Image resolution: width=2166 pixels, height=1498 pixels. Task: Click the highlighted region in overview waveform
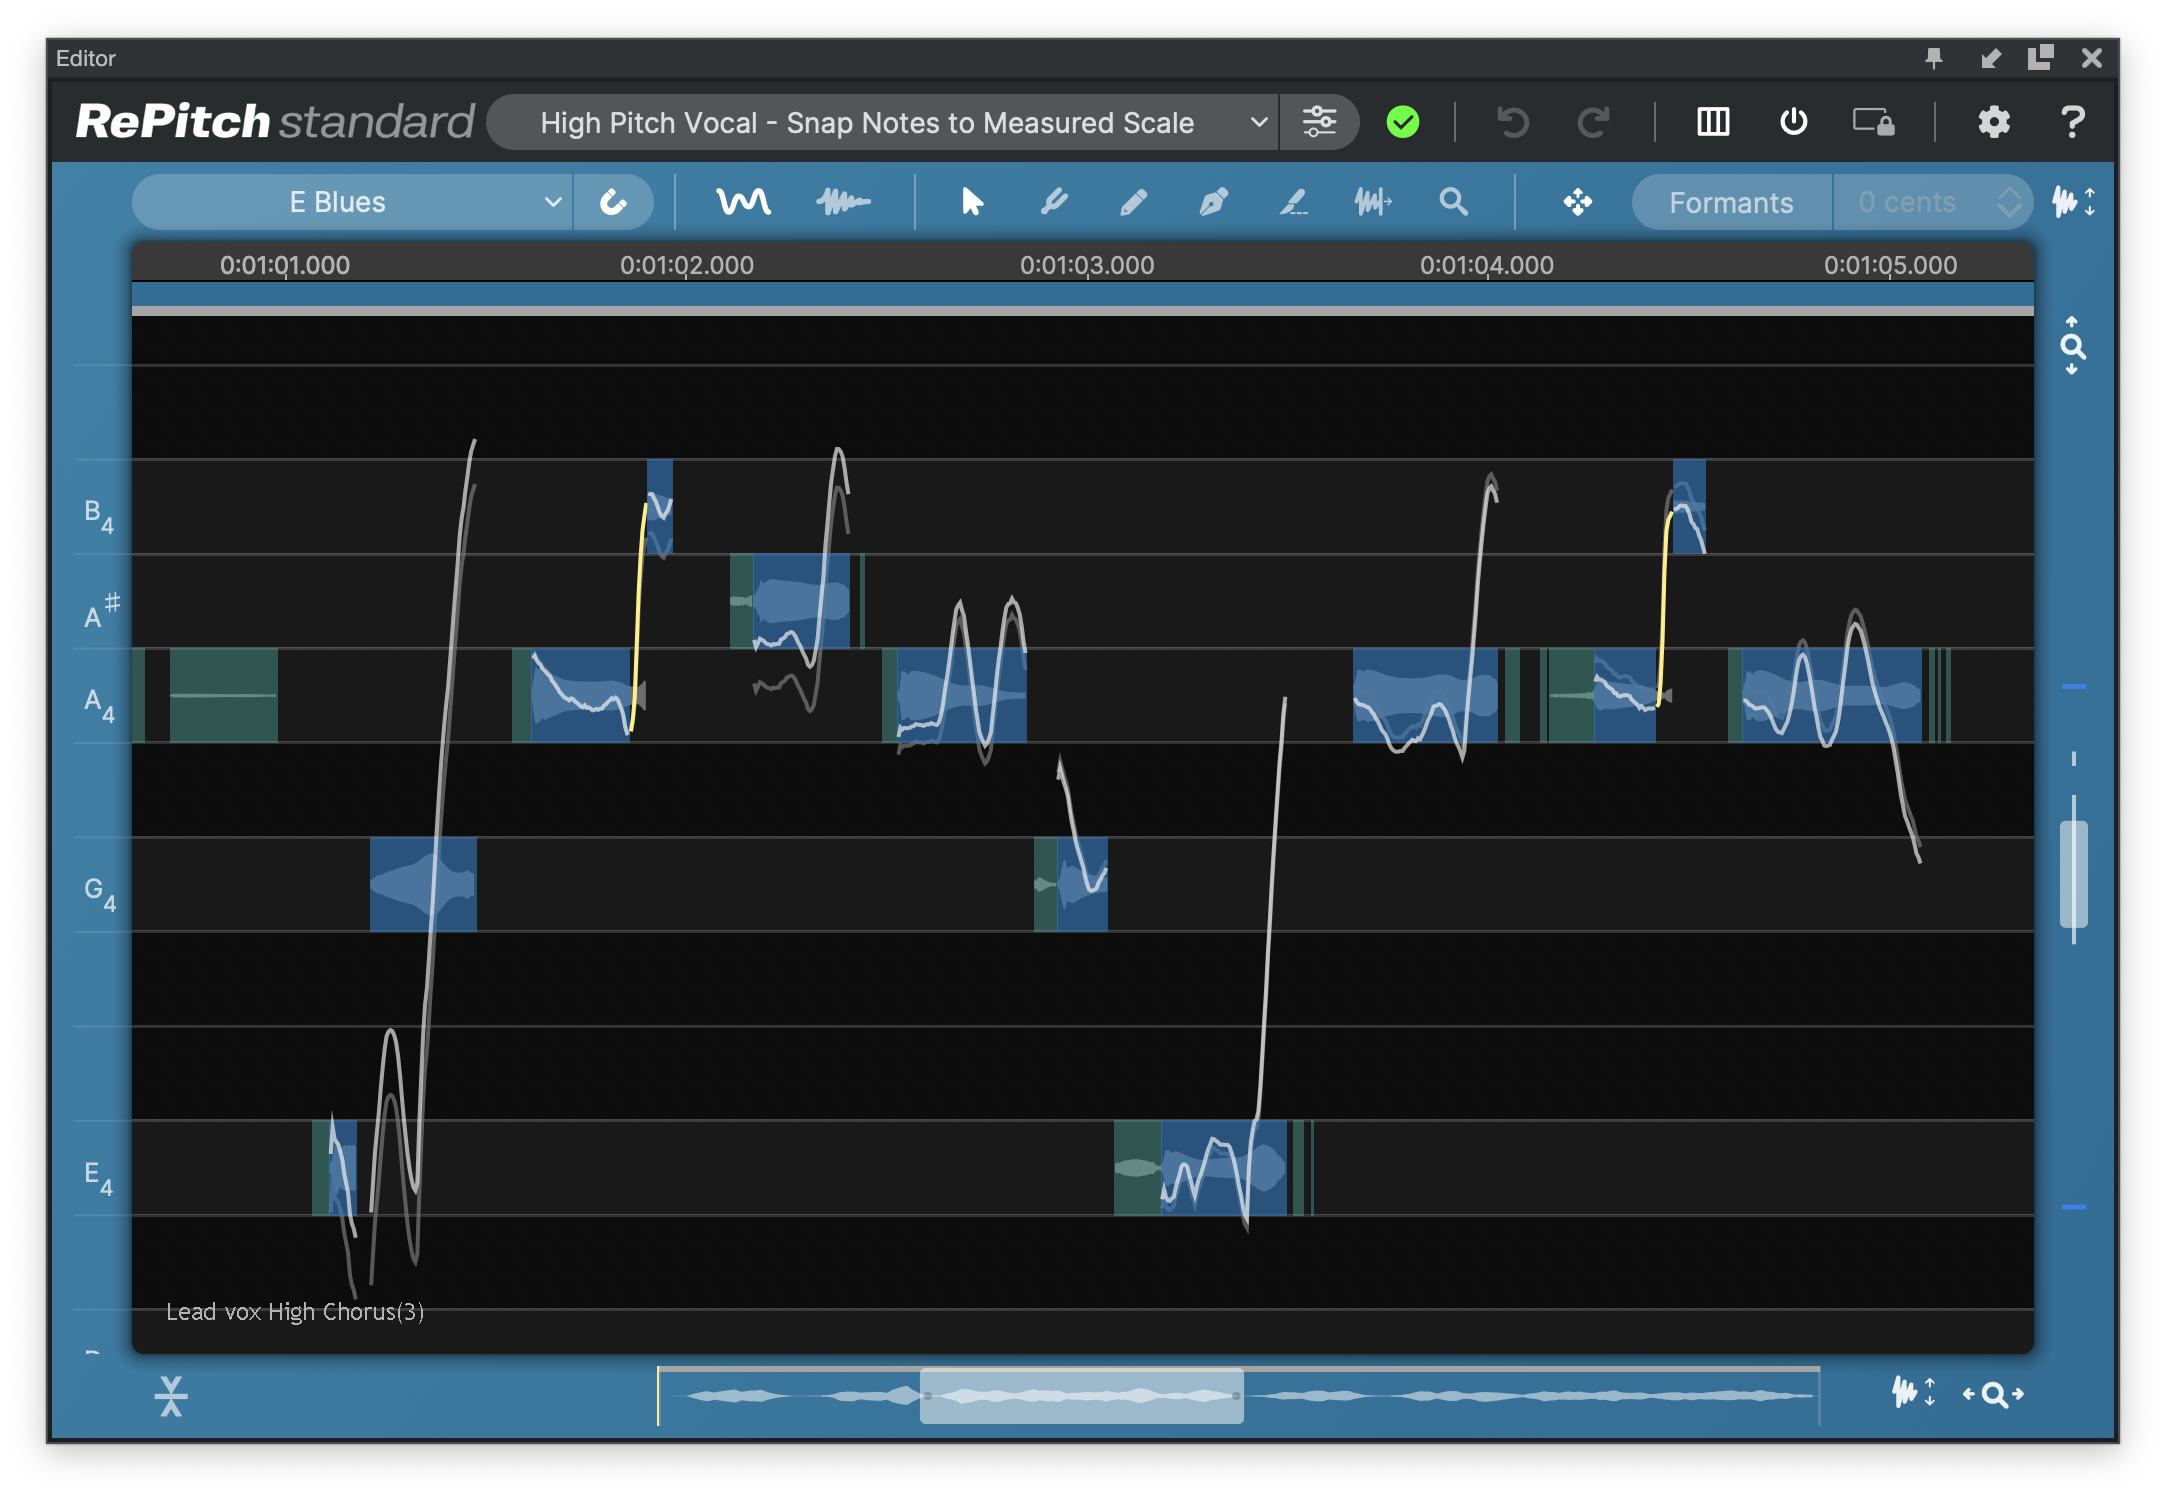1081,1395
